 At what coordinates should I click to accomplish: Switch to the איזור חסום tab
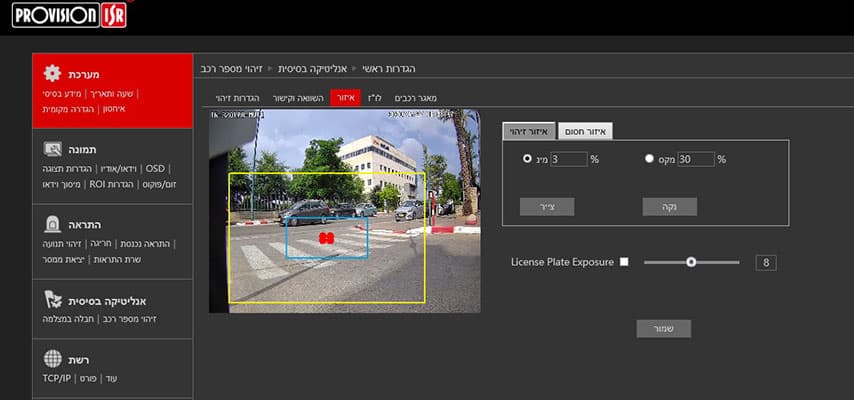[x=583, y=131]
